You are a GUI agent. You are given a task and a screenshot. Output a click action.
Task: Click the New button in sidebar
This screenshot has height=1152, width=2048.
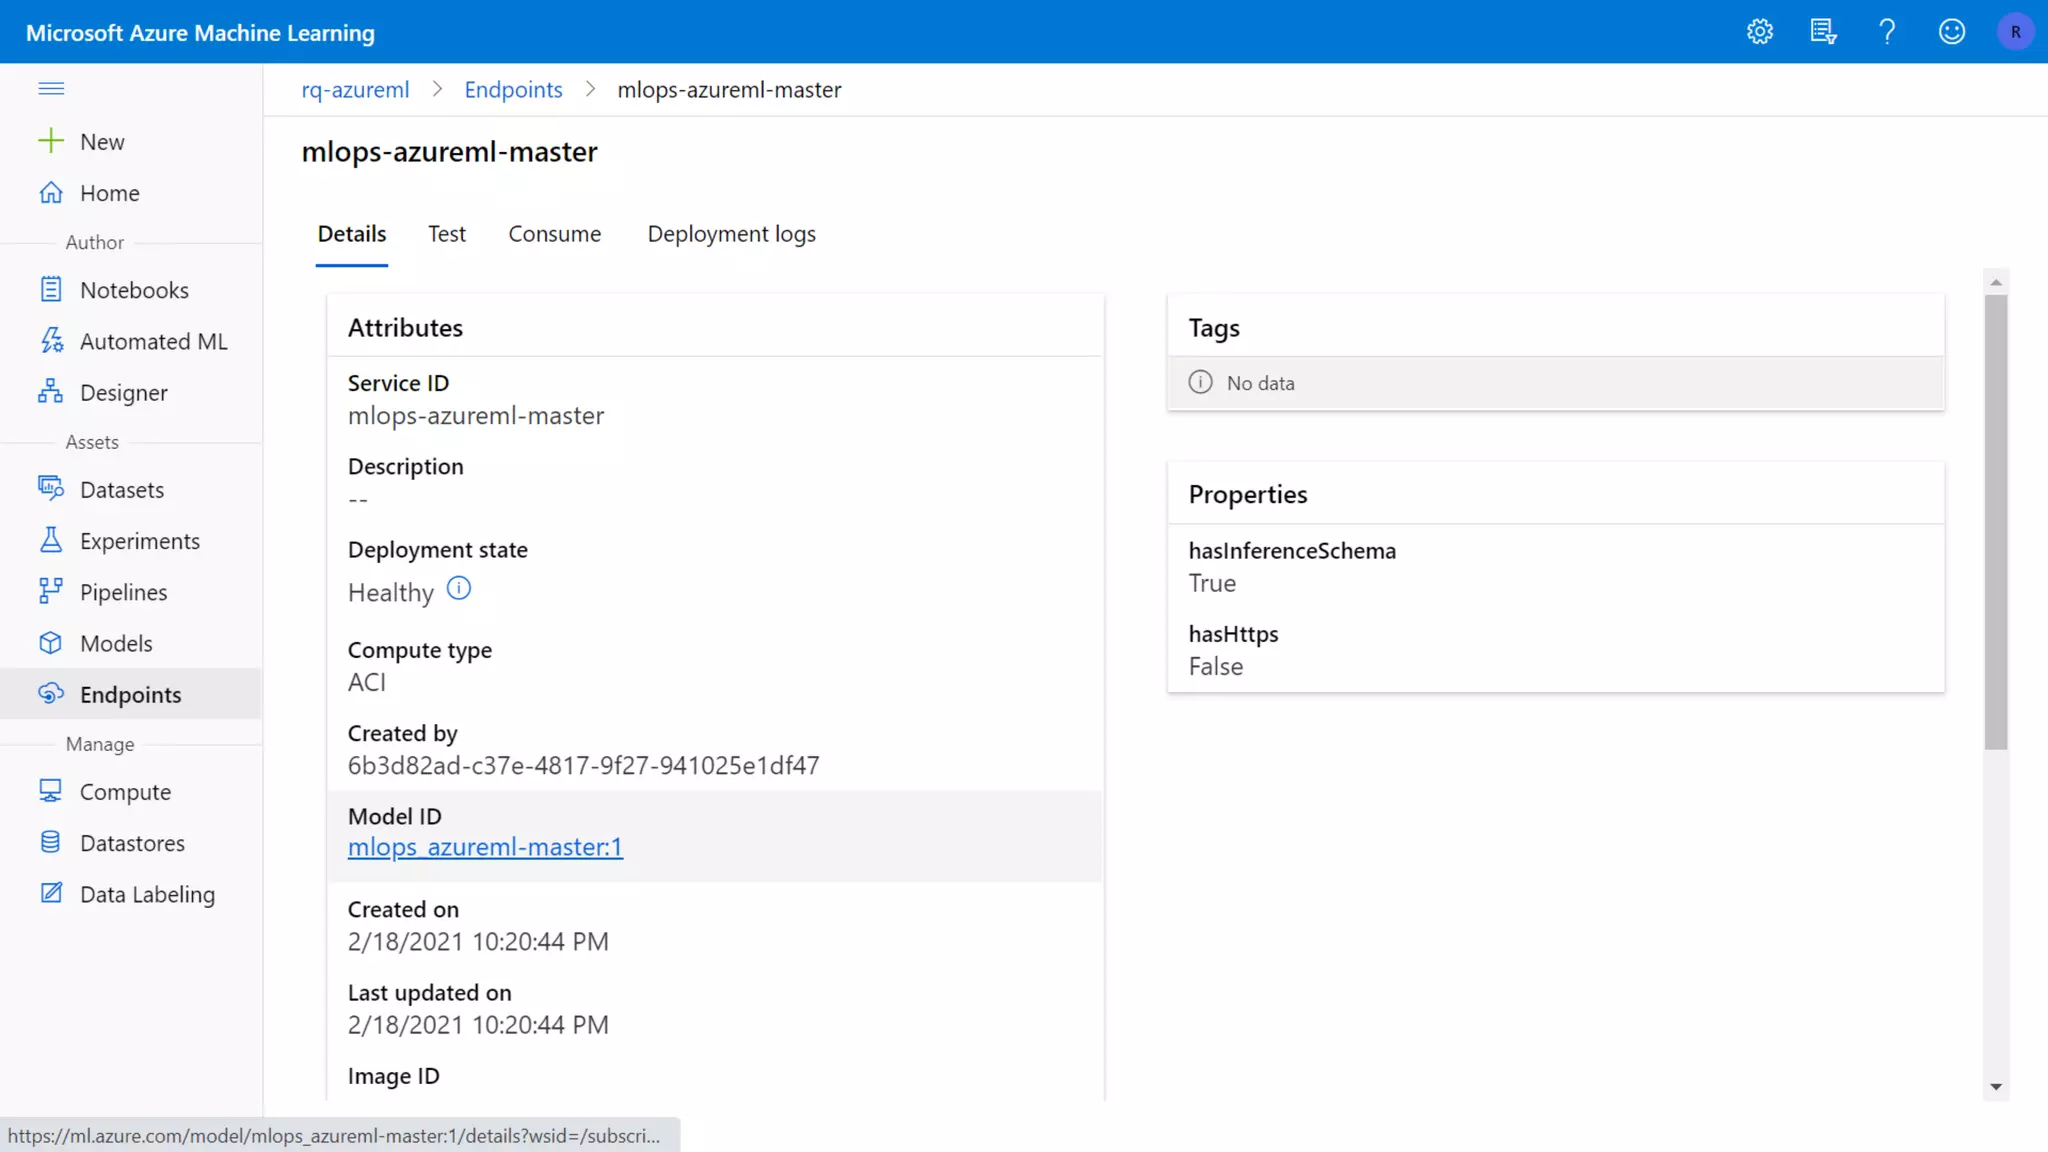[101, 142]
